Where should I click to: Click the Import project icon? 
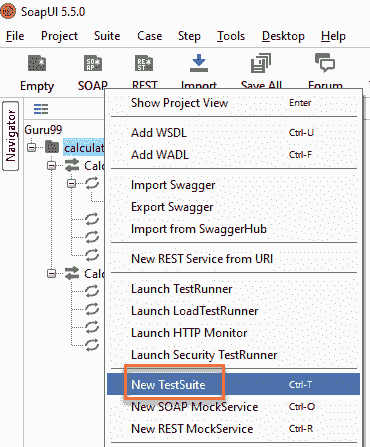pyautogui.click(x=199, y=63)
